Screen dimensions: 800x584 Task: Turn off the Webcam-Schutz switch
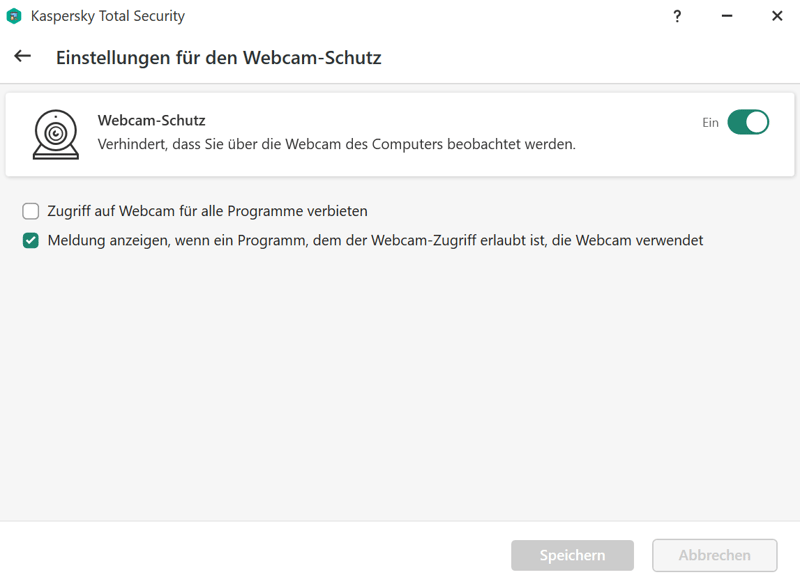point(747,122)
